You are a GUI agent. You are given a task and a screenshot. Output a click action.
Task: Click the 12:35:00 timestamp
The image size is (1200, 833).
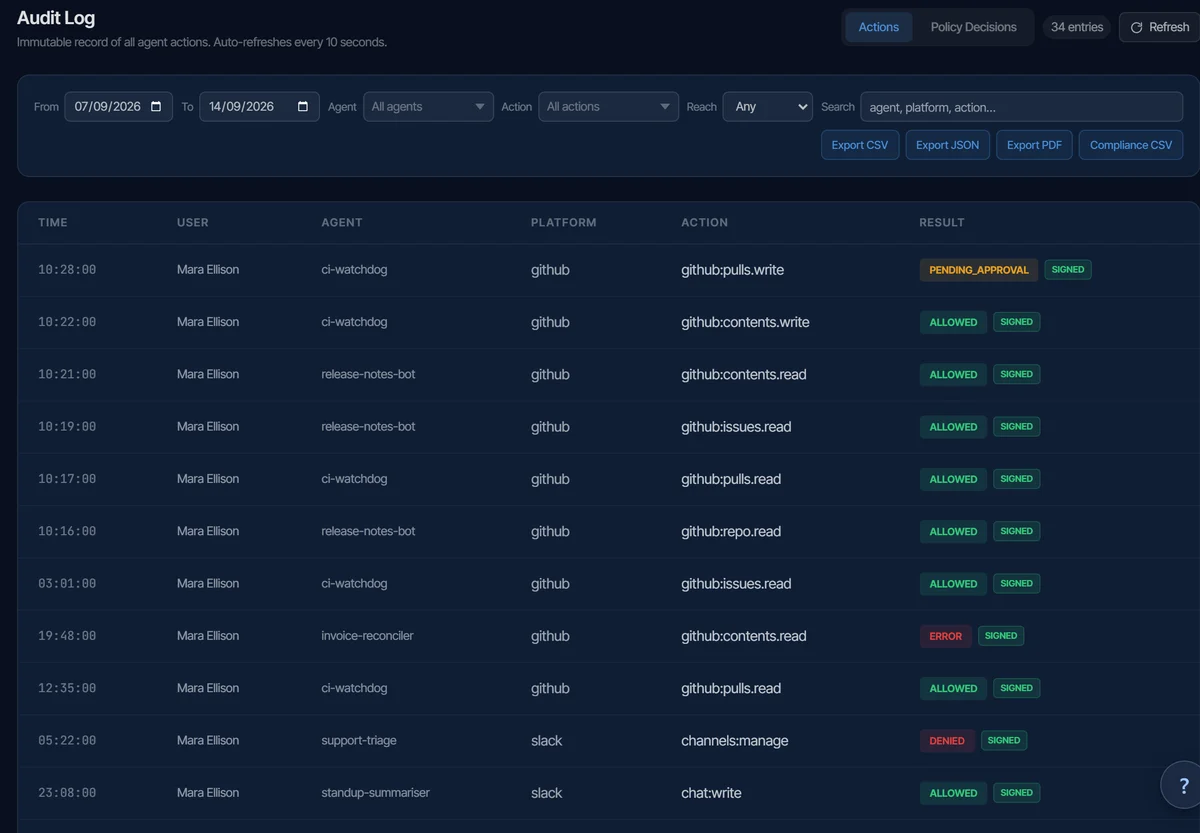(x=67, y=689)
